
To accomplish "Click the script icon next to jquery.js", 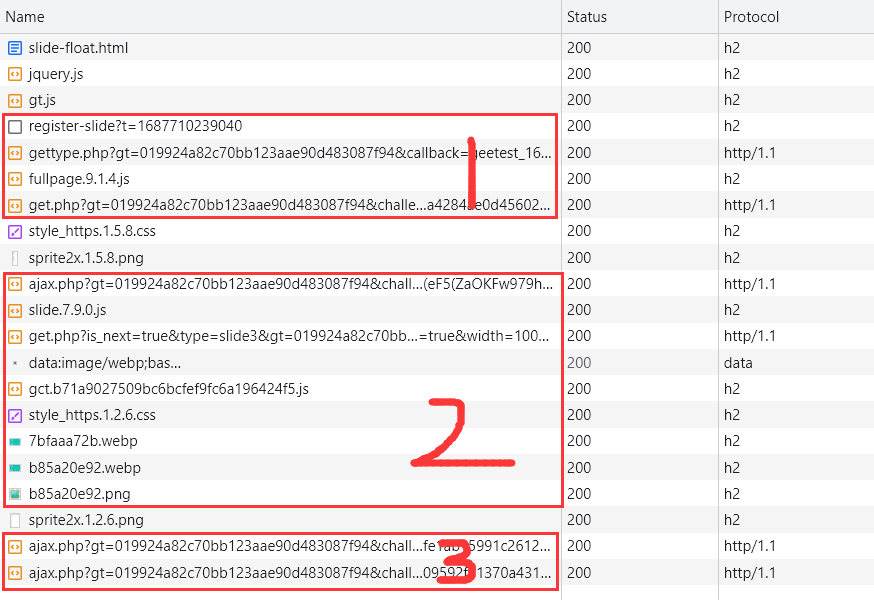I will click(15, 74).
